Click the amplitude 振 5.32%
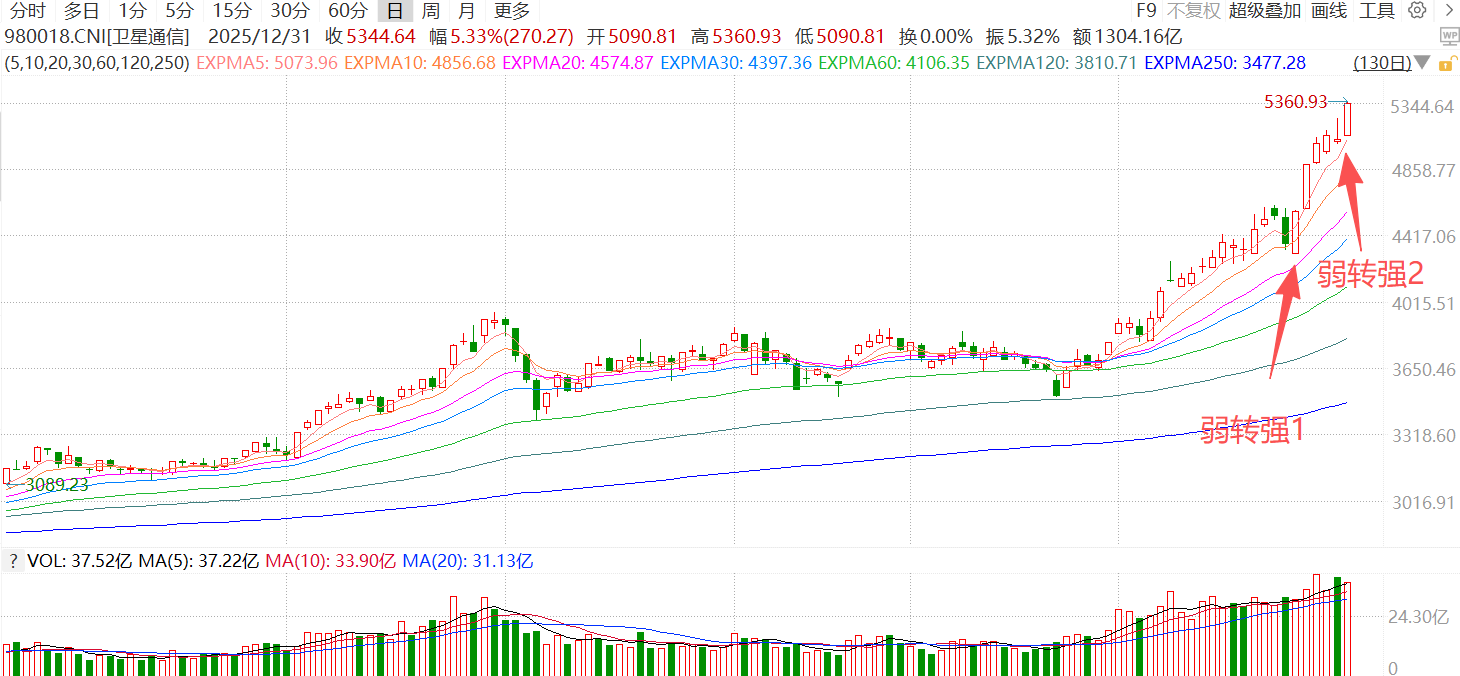1460x676 pixels. click(x=1022, y=37)
